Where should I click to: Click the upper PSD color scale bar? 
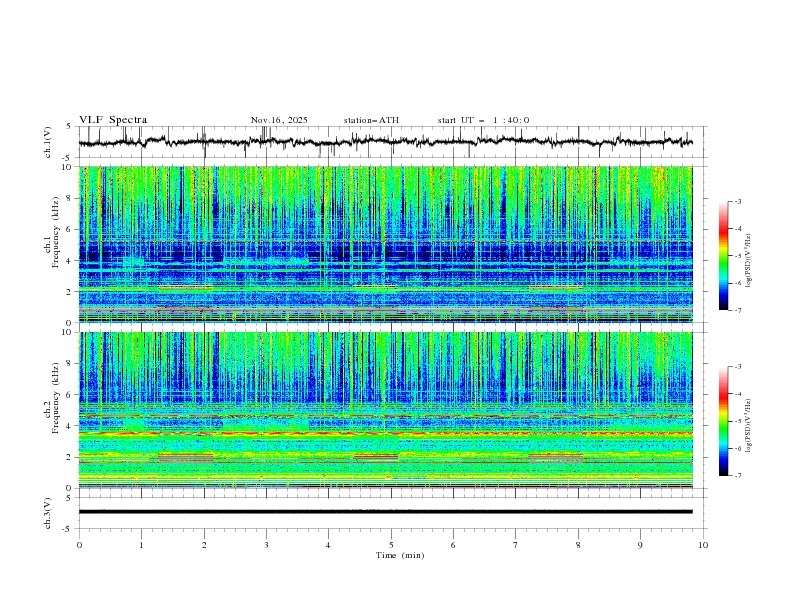coord(724,256)
